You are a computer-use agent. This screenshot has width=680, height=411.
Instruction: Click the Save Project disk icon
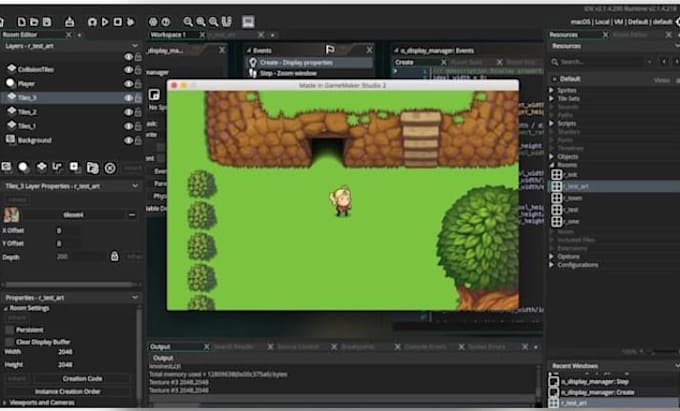(x=46, y=22)
